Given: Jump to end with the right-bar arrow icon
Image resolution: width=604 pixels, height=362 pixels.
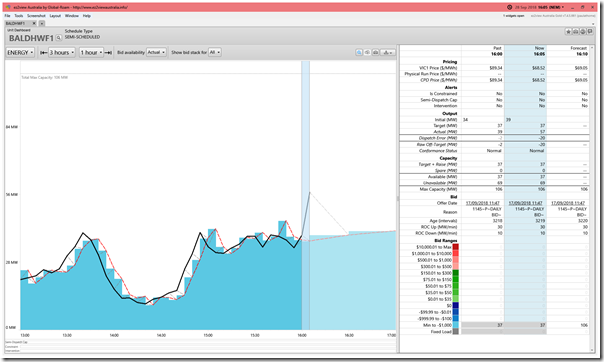Looking at the screenshot, I should pyautogui.click(x=108, y=52).
